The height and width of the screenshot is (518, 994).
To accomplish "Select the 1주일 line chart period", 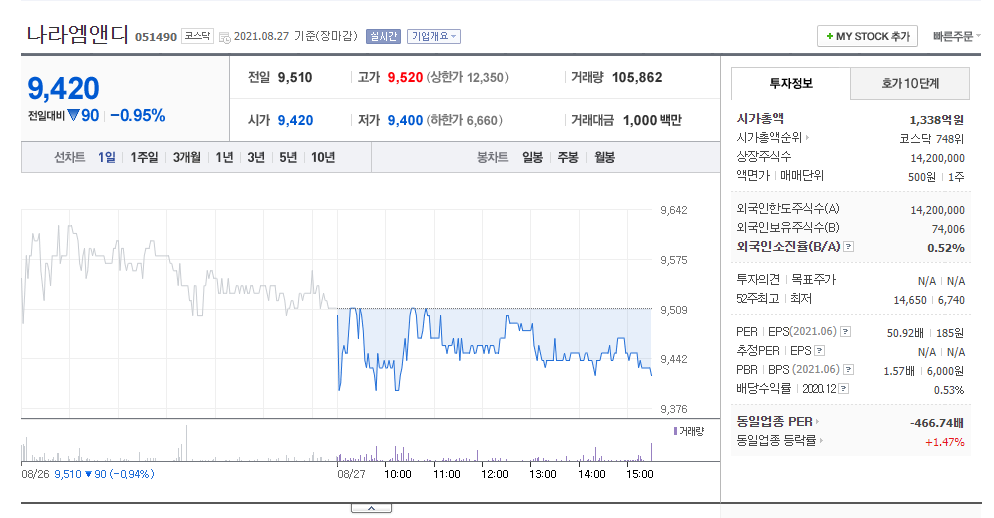I will (x=144, y=157).
